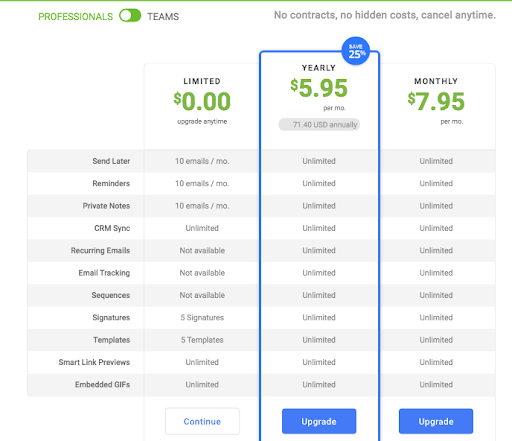Click the Recurring Emails feature label
Viewport: 512px width, 441px height.
click(100, 250)
